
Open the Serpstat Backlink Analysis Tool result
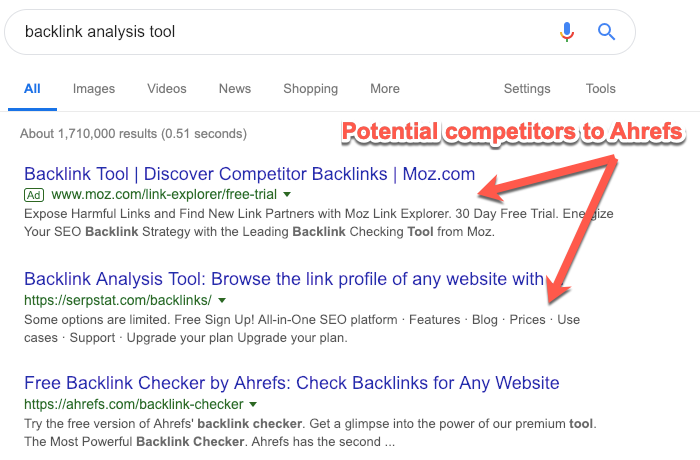click(x=283, y=279)
